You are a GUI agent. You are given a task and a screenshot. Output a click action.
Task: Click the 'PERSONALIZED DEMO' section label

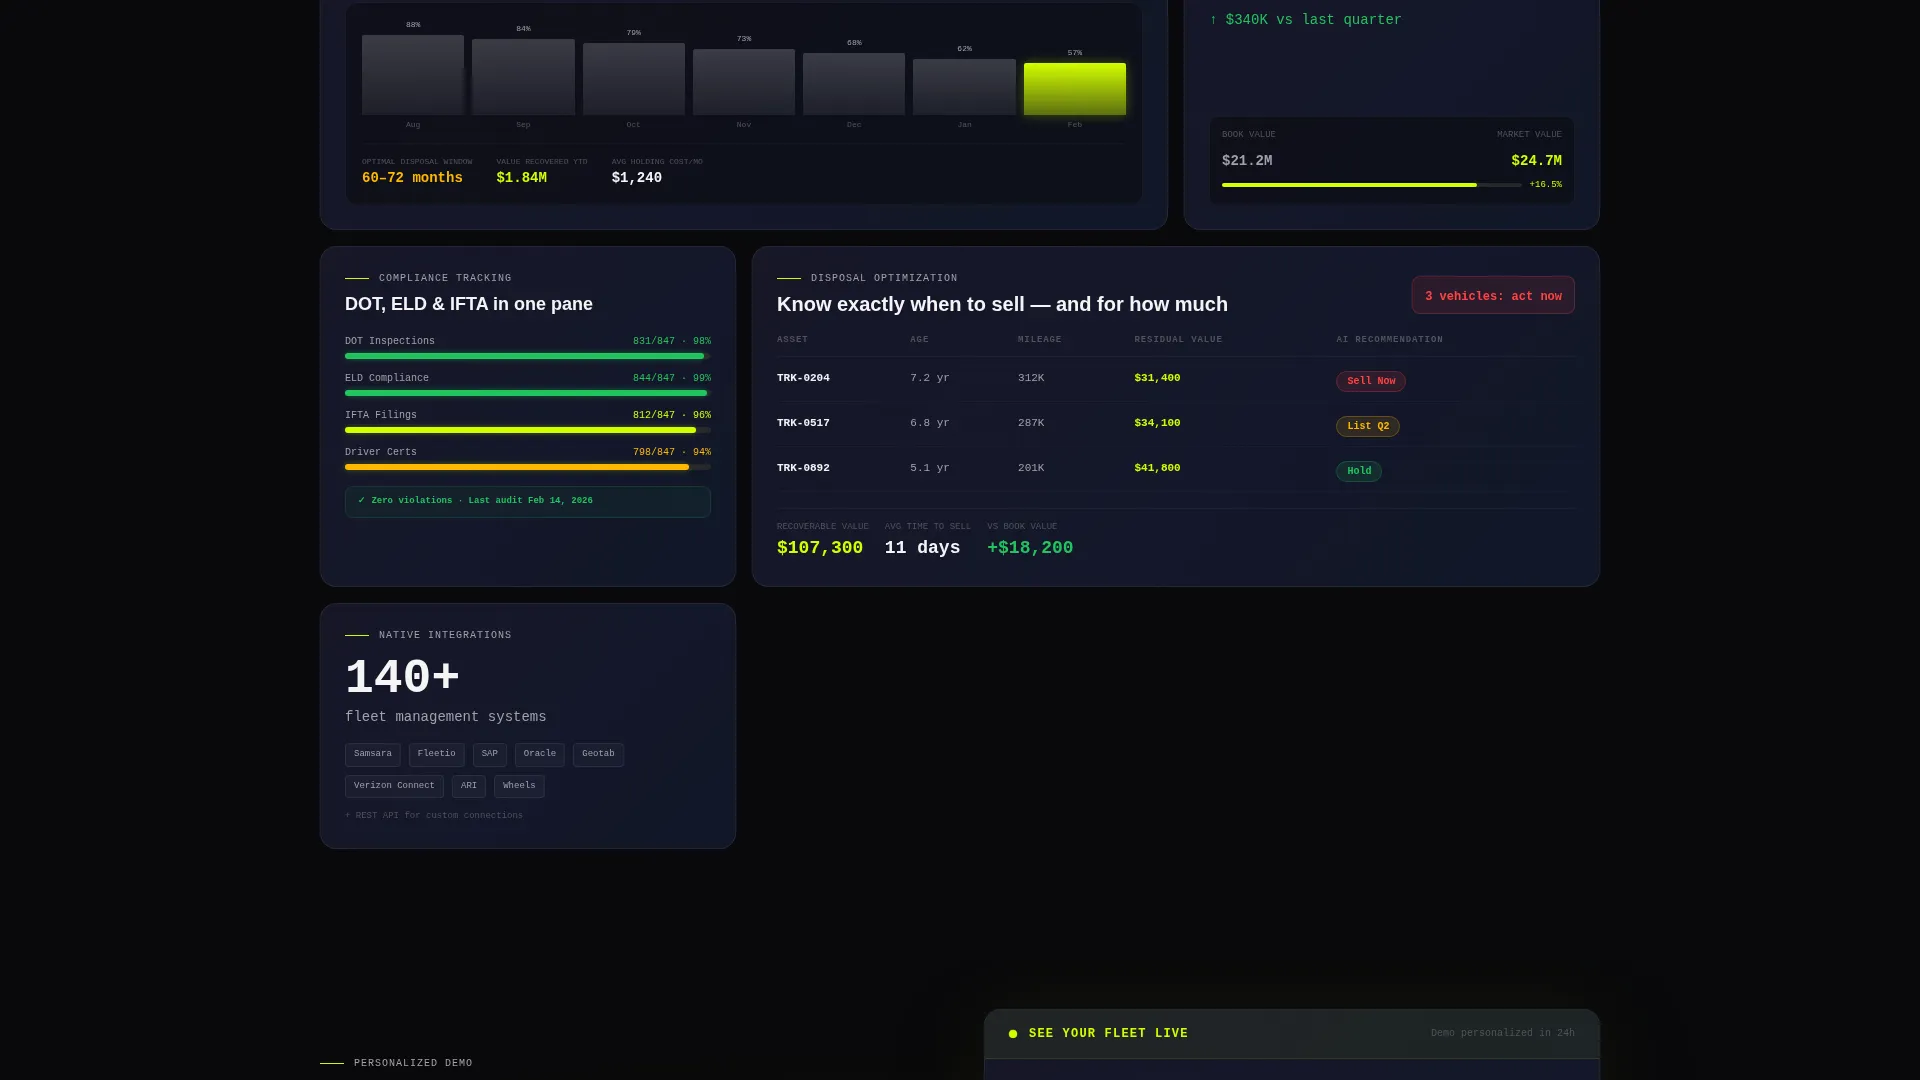413,1064
